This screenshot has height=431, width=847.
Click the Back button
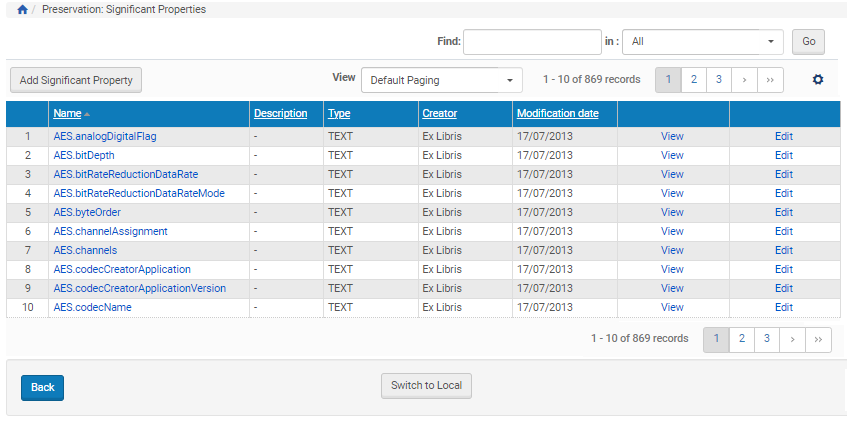(42, 387)
